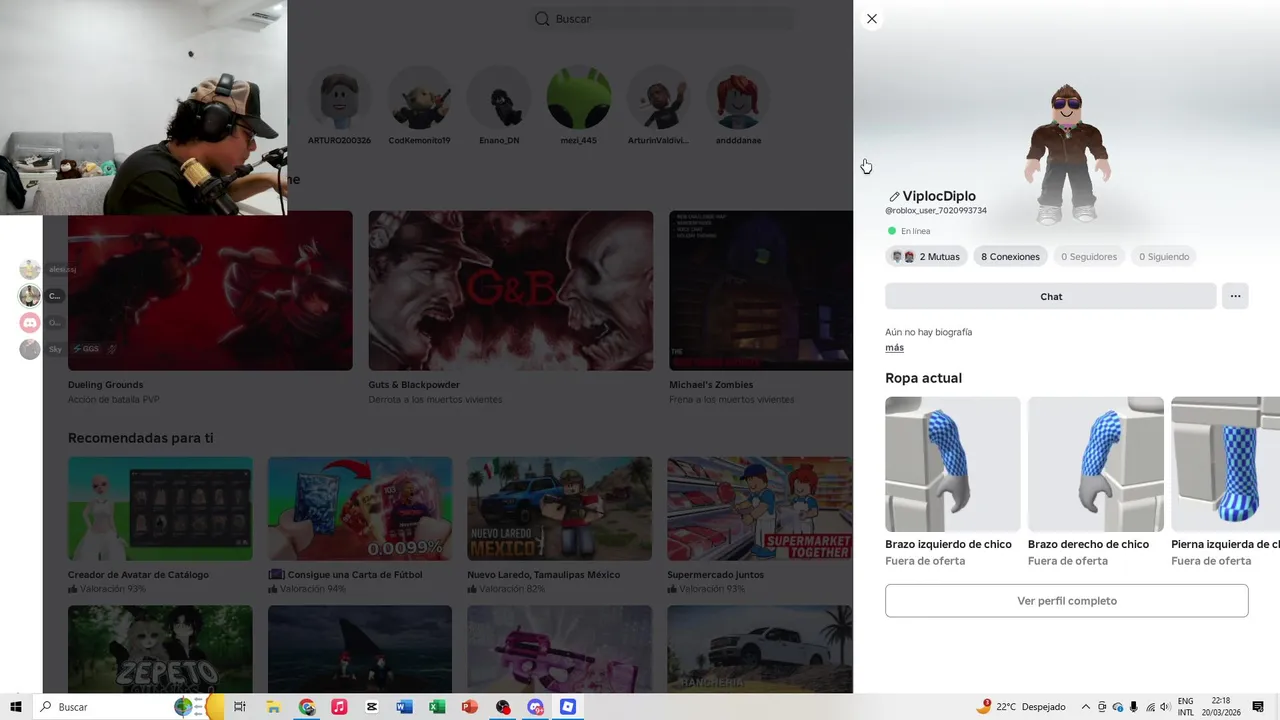Open Task View from the taskbar
Image resolution: width=1280 pixels, height=720 pixels.
click(240, 707)
